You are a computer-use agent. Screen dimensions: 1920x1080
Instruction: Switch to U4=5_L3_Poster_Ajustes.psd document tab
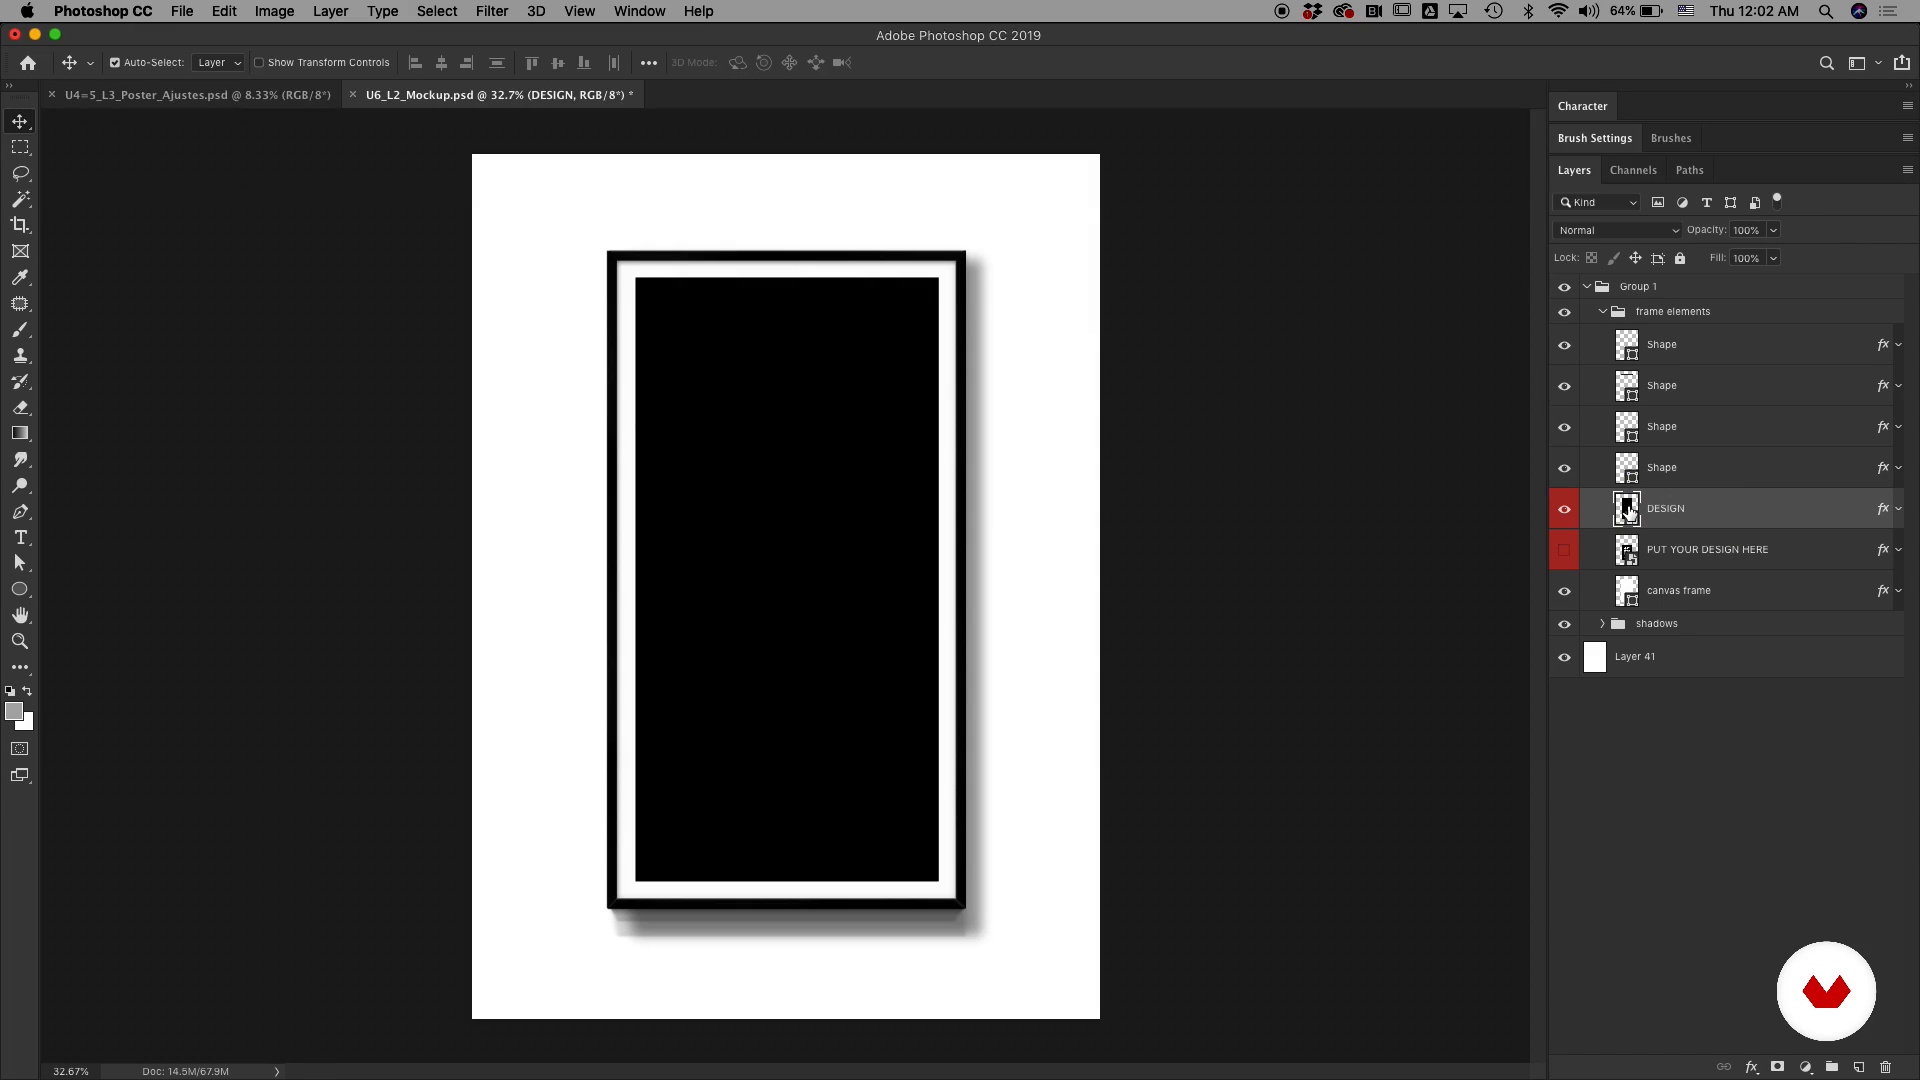197,95
